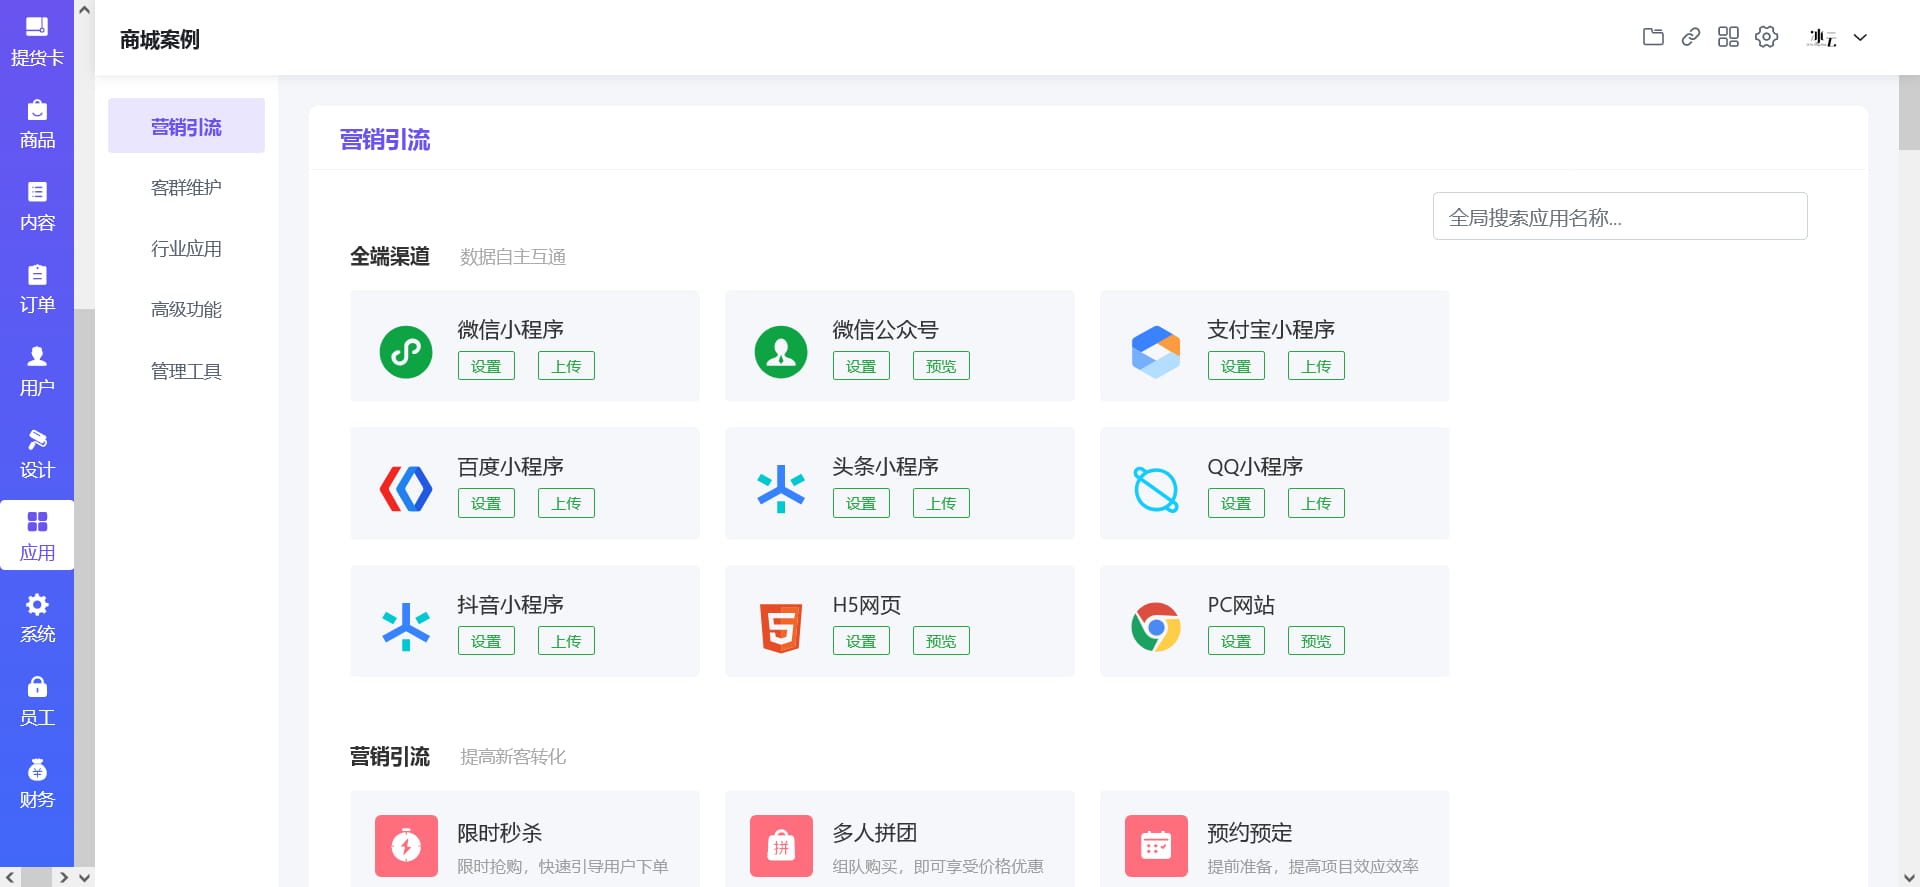Go to 内容 in the left sidebar
The image size is (1920, 887).
pos(37,207)
